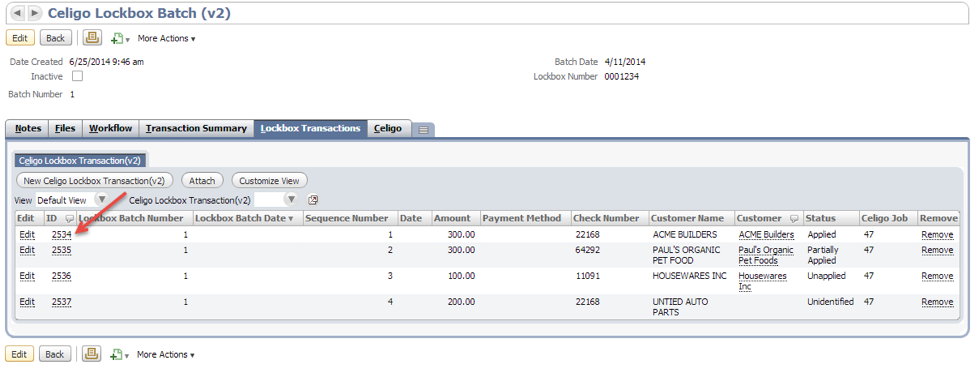Click the Unidentified status cell

click(830, 302)
